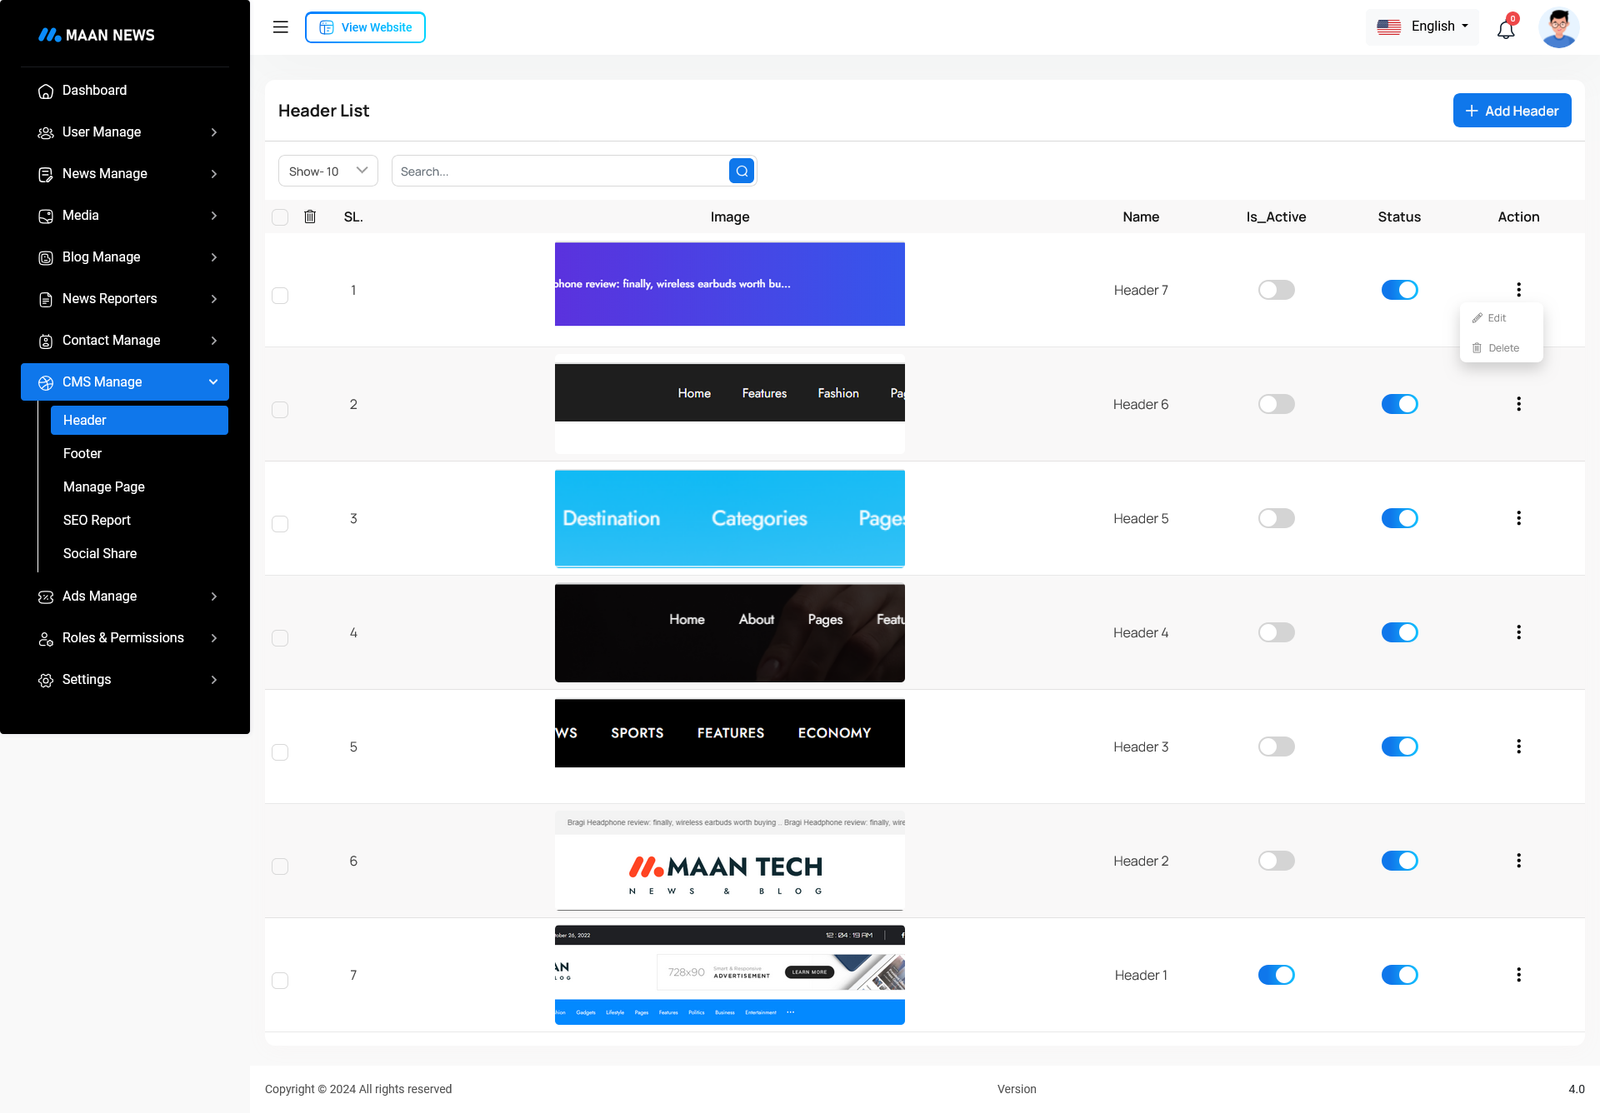
Task: Open three-dot action menu for Header 6
Action: [x=1518, y=404]
